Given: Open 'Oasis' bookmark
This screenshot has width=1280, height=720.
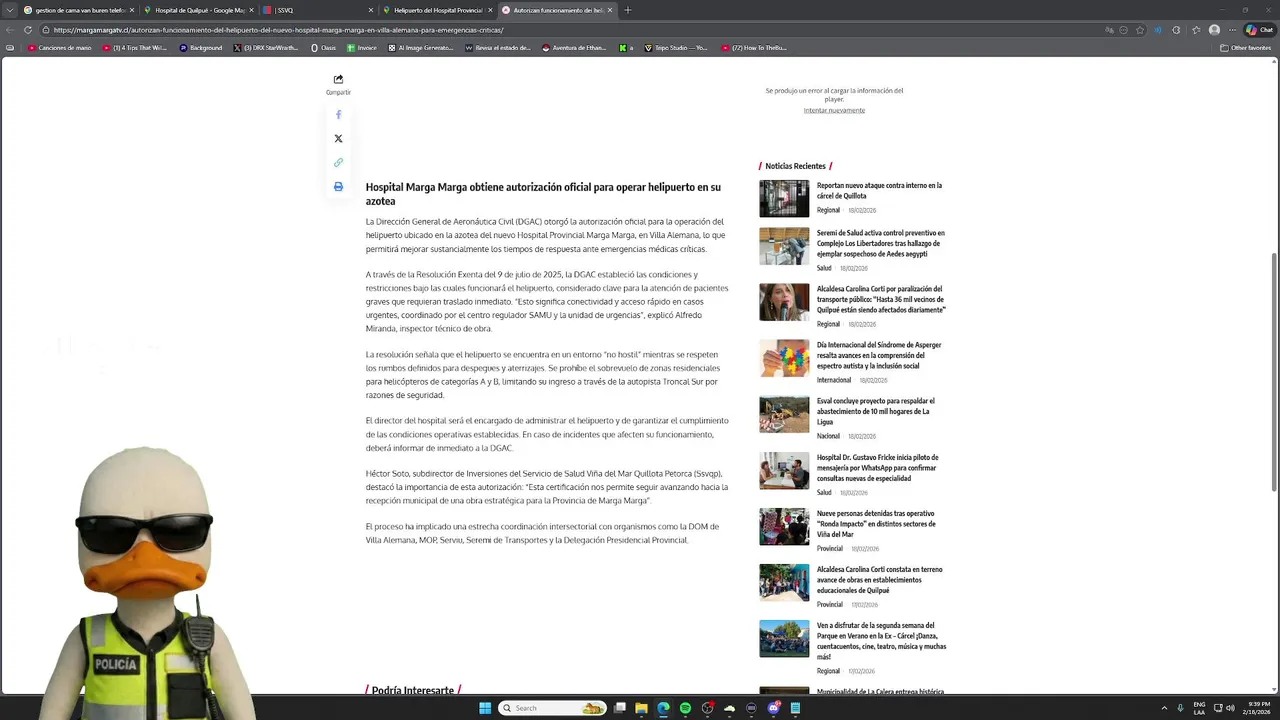Looking at the screenshot, I should point(323,48).
